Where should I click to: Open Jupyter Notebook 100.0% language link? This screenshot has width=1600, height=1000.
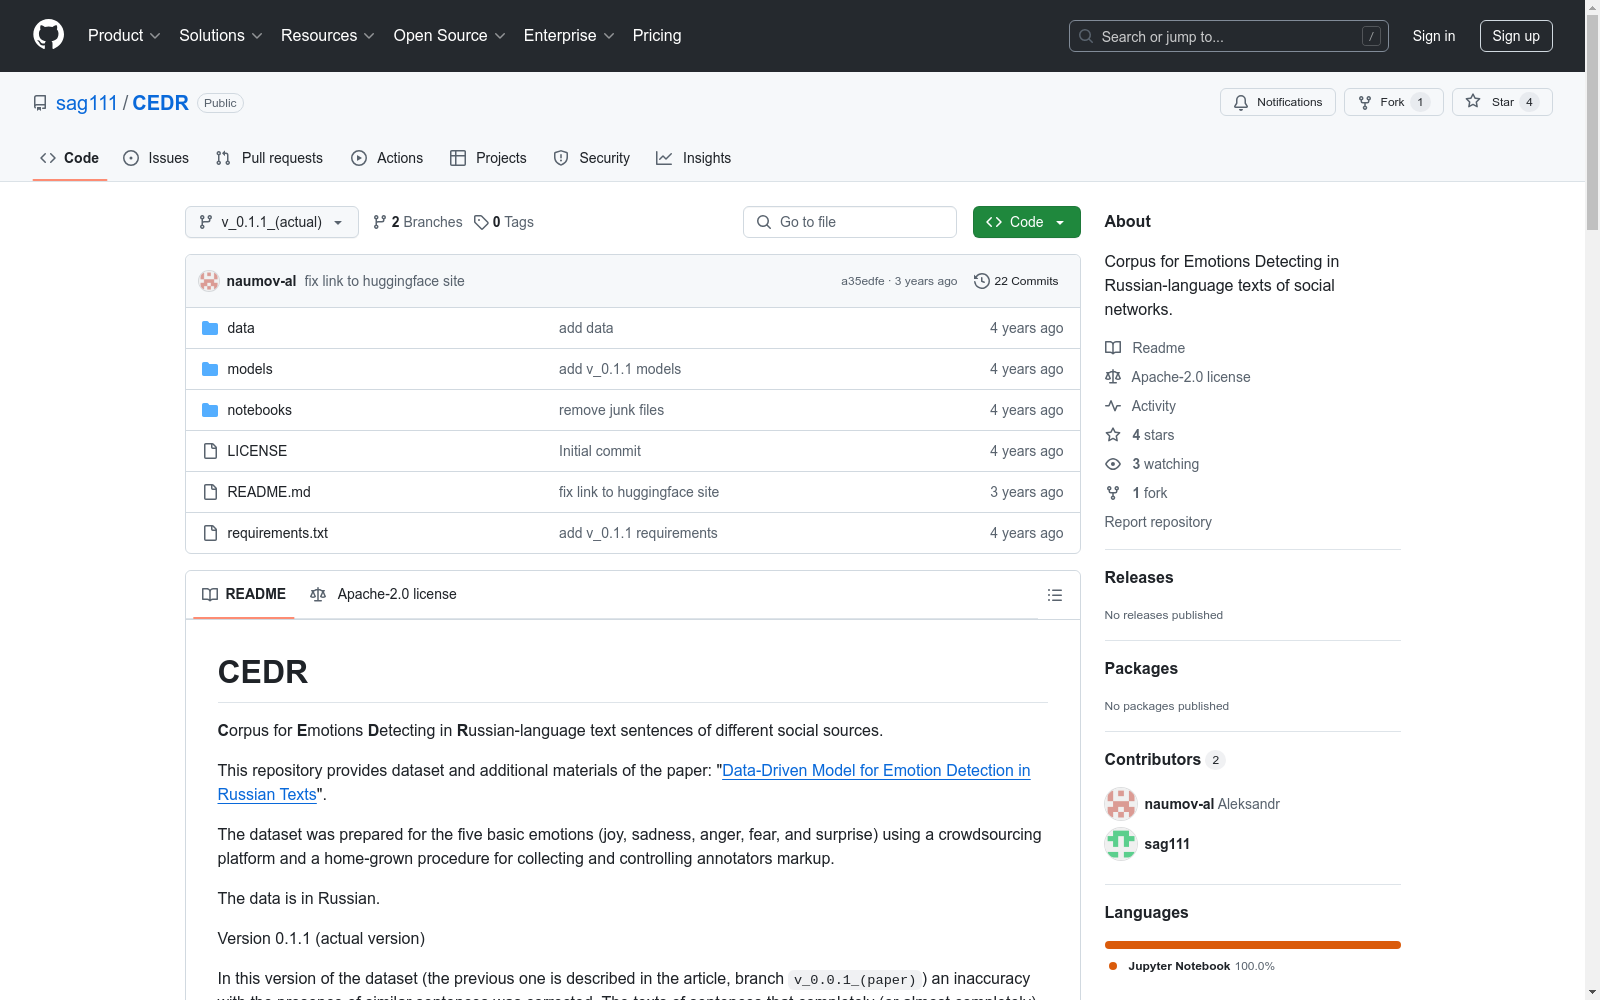[x=1192, y=966]
